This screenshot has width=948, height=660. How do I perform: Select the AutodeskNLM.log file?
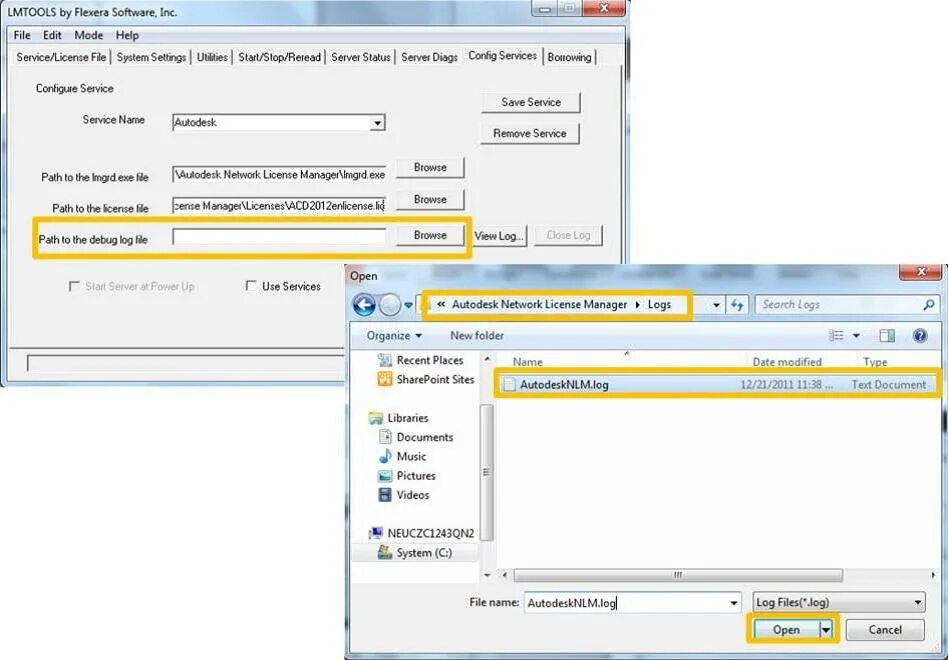point(717,384)
